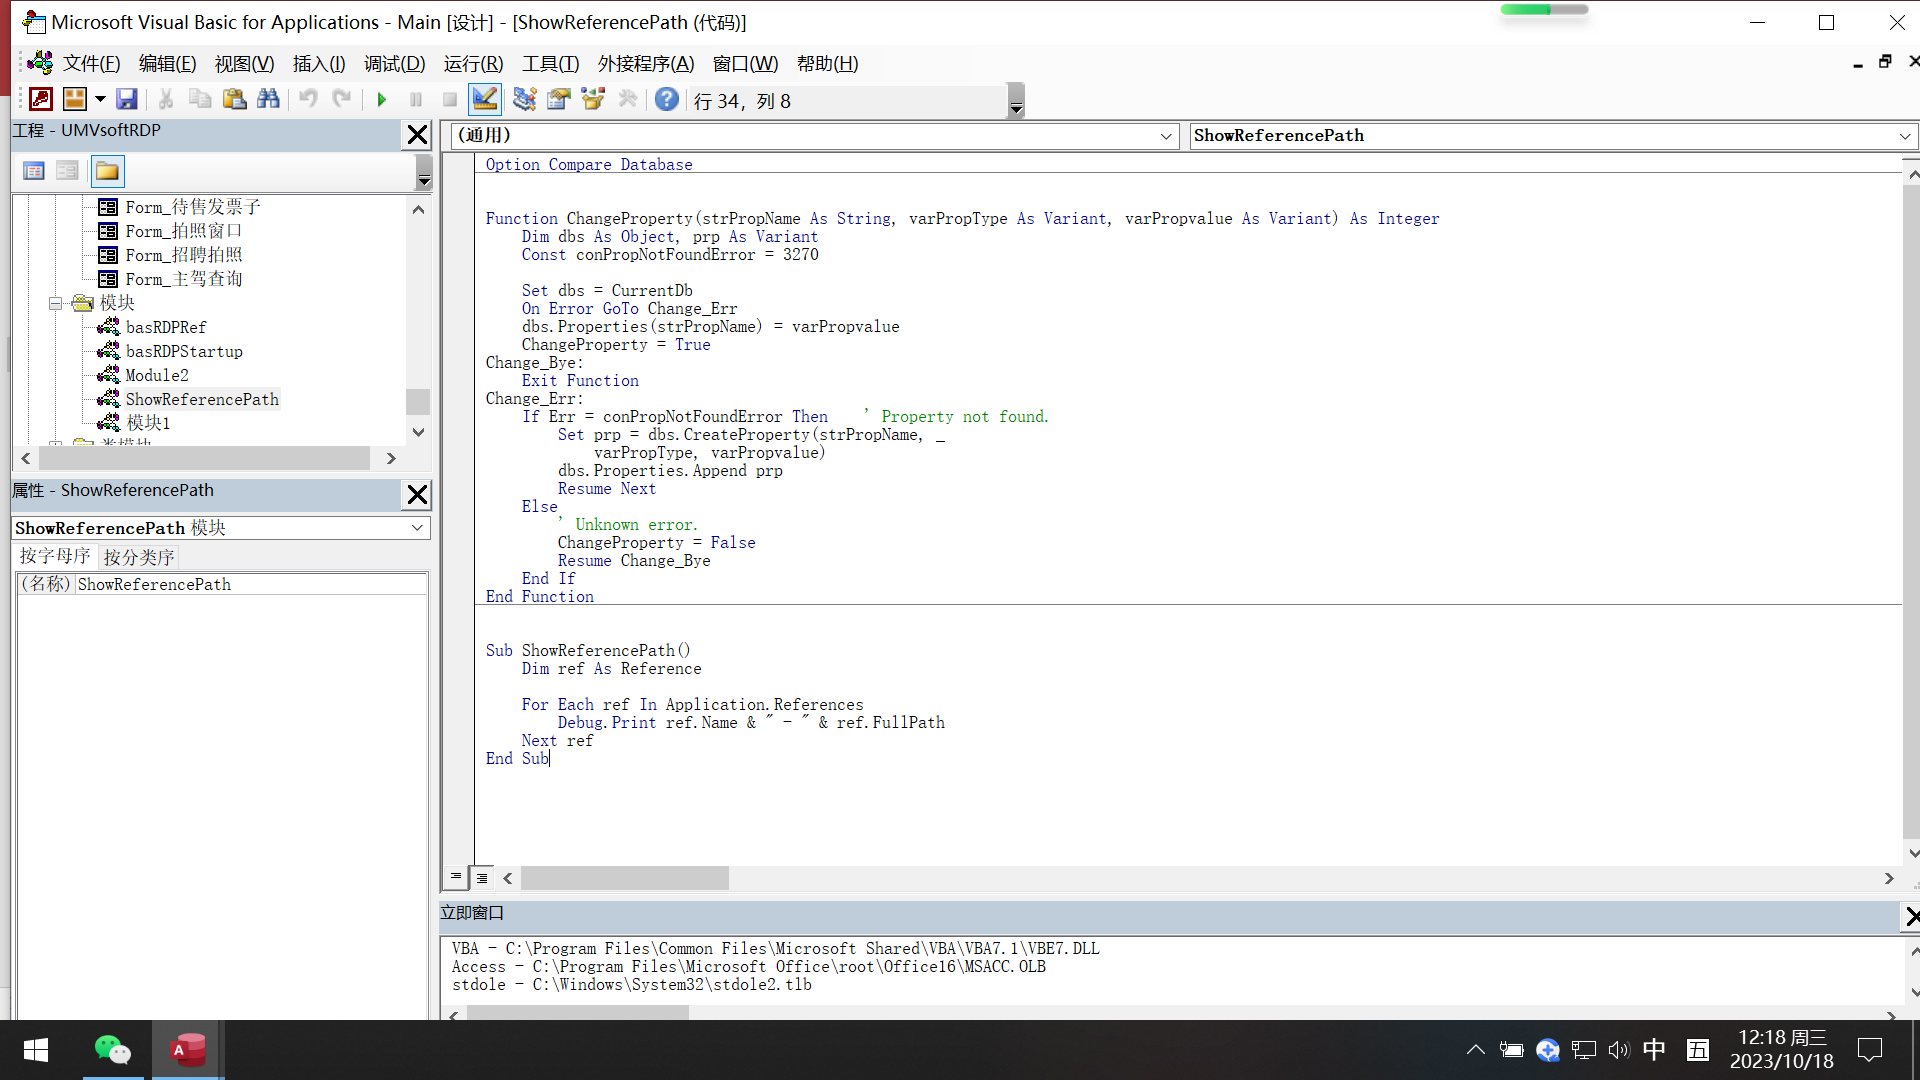Switch to 按字母序 properties tab
Image resolution: width=1920 pixels, height=1080 pixels.
(55, 556)
